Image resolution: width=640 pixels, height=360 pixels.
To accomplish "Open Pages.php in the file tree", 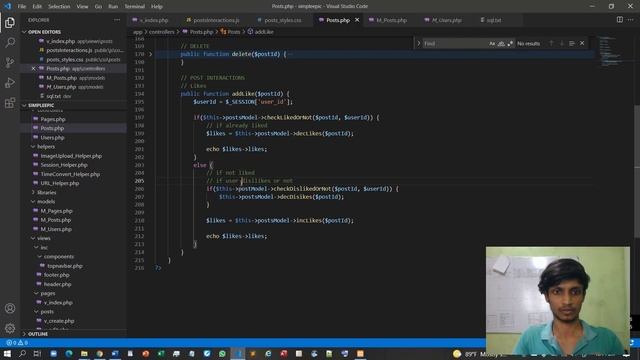I will (53, 119).
